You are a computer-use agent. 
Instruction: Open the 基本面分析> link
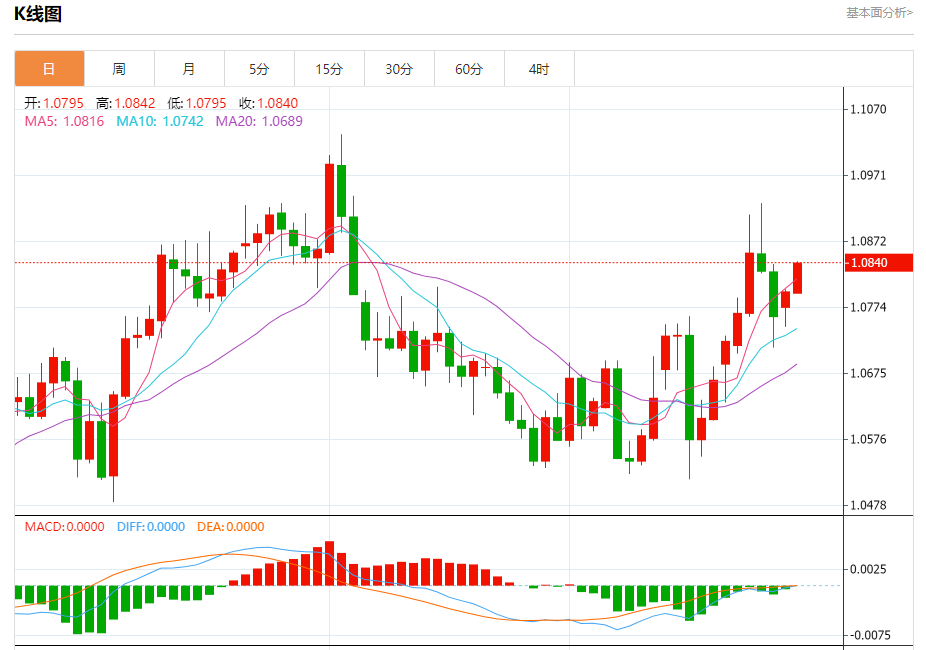click(x=879, y=13)
